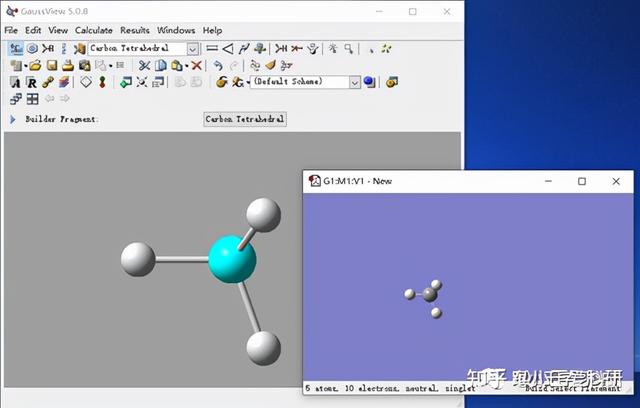The width and height of the screenshot is (640, 408).
Task: Click the blue sphere icon
Action: [369, 82]
